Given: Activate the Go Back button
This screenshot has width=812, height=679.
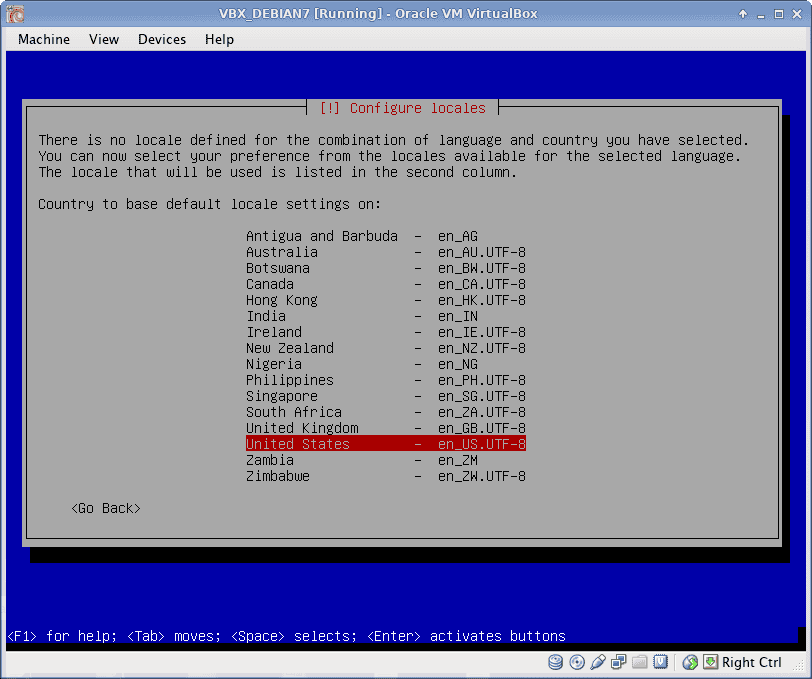Looking at the screenshot, I should click(106, 509).
